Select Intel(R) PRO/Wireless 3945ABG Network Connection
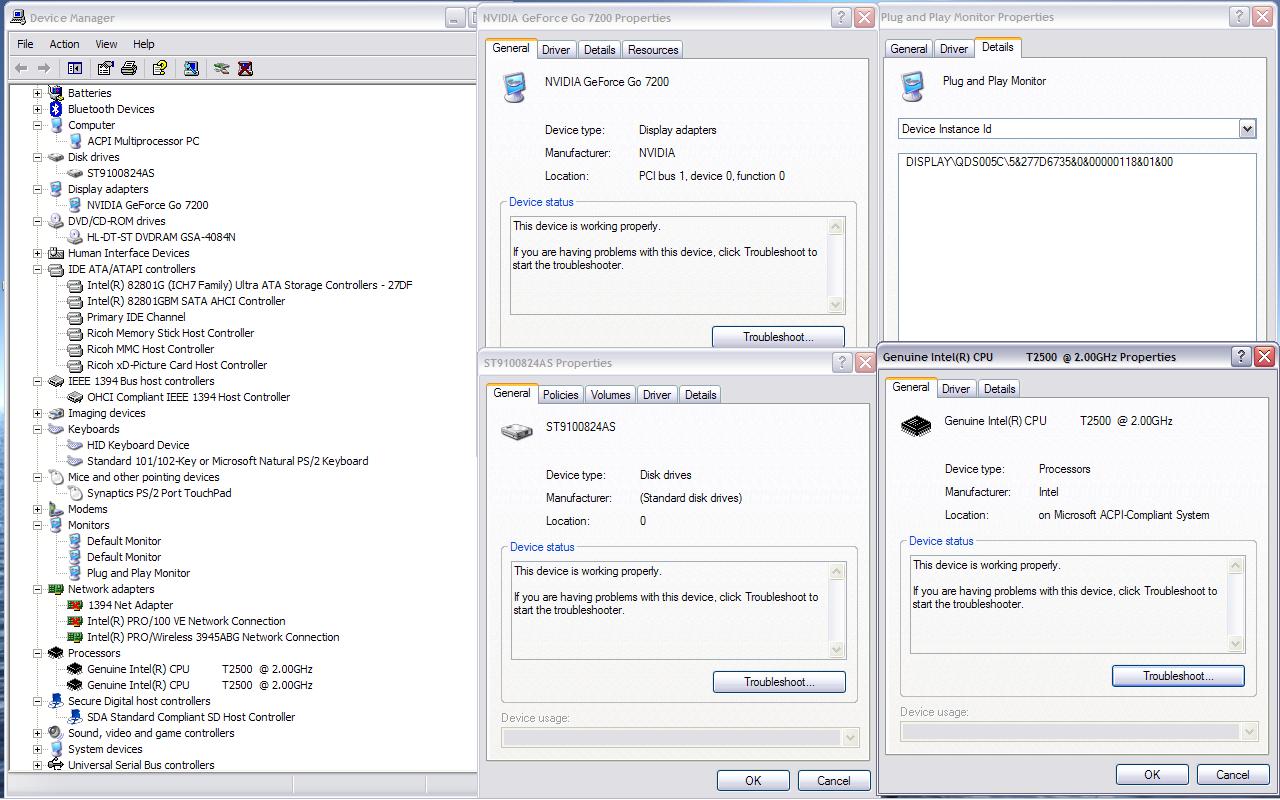Viewport: 1280px width, 800px height. 213,637
